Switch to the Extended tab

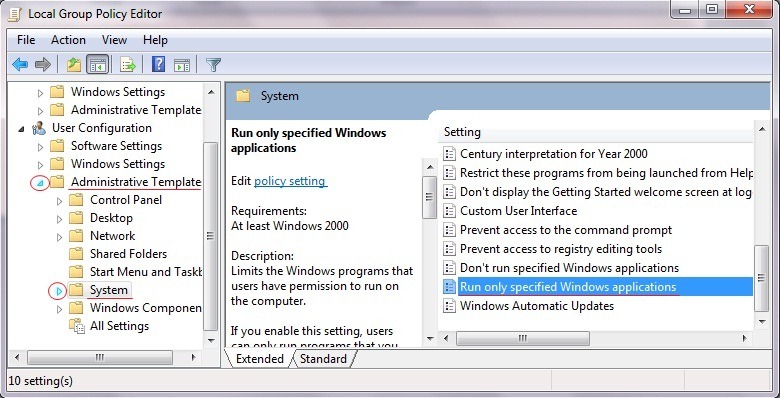click(x=259, y=359)
